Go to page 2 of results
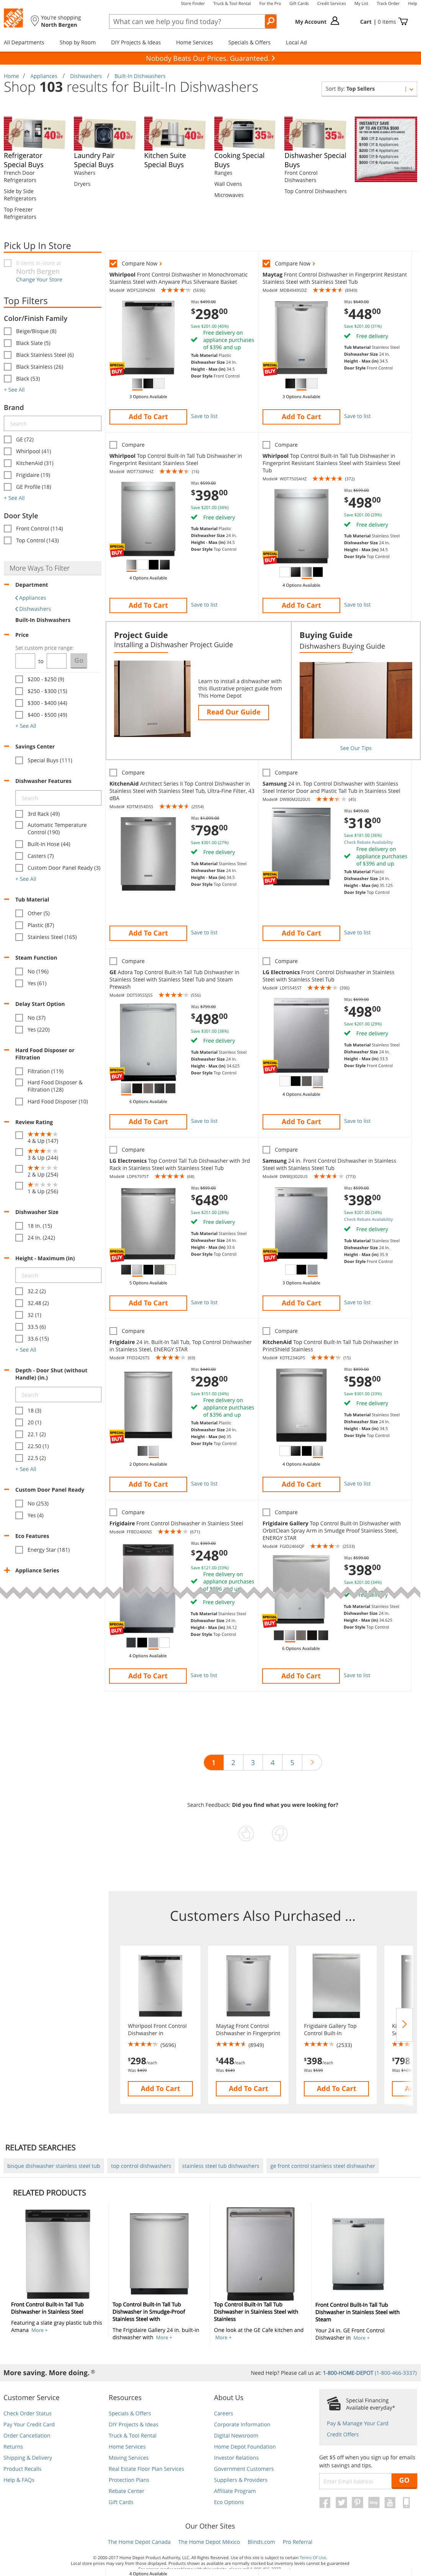Screen dimensions: 421x2576 coord(234,1763)
